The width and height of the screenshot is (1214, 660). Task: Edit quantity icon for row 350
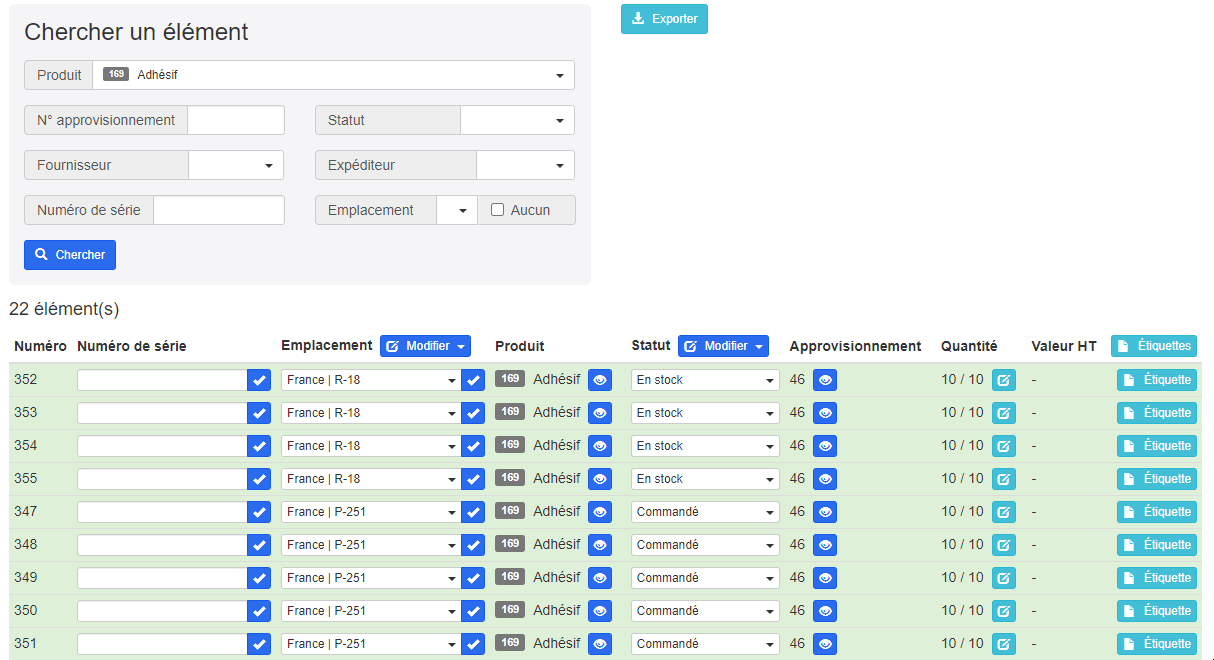pos(1003,611)
